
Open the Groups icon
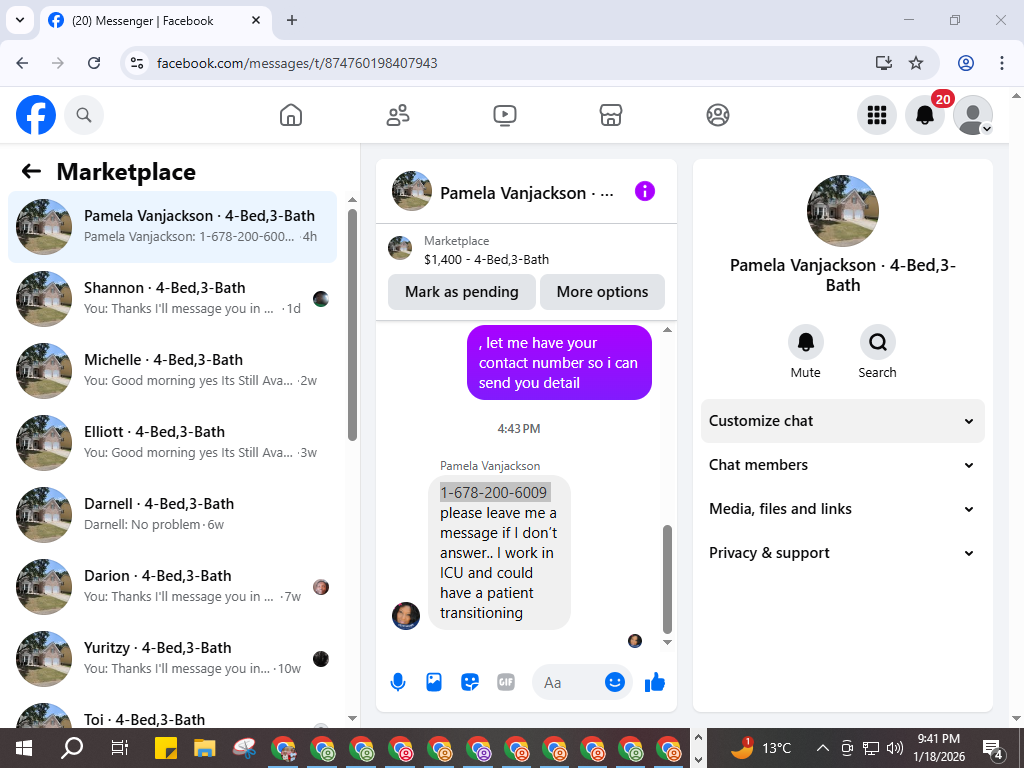(x=718, y=115)
